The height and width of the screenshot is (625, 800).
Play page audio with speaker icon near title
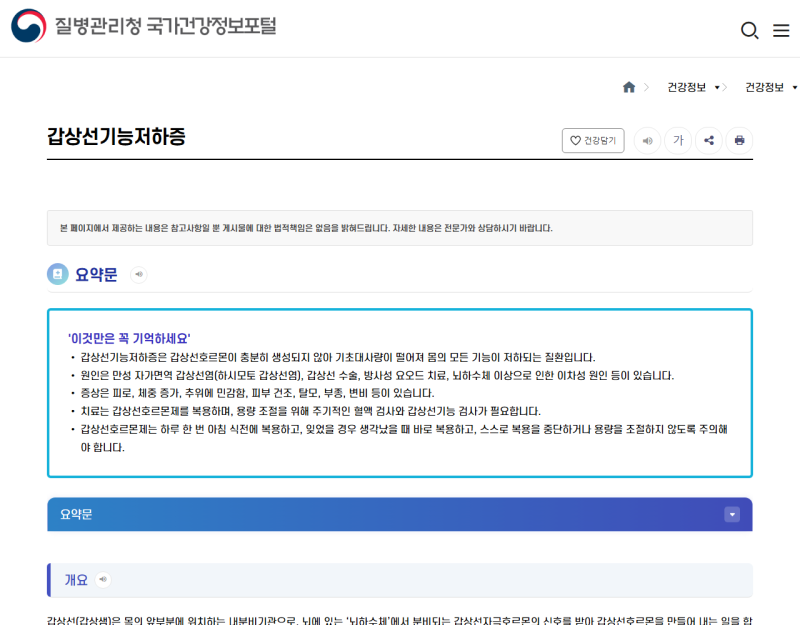[x=647, y=140]
